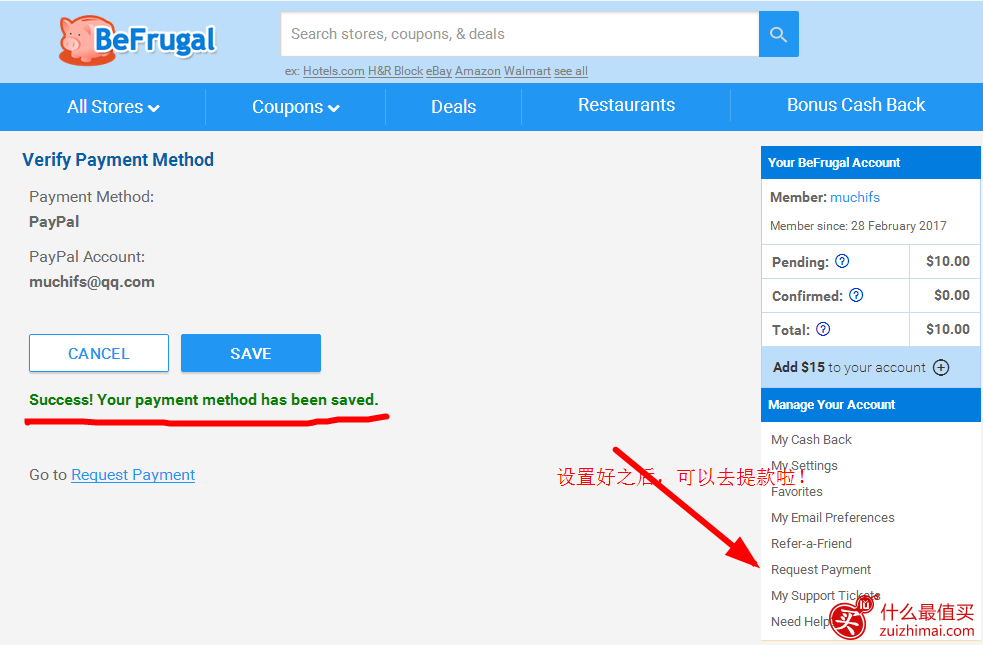Open the Hotels.com example link

tap(334, 71)
